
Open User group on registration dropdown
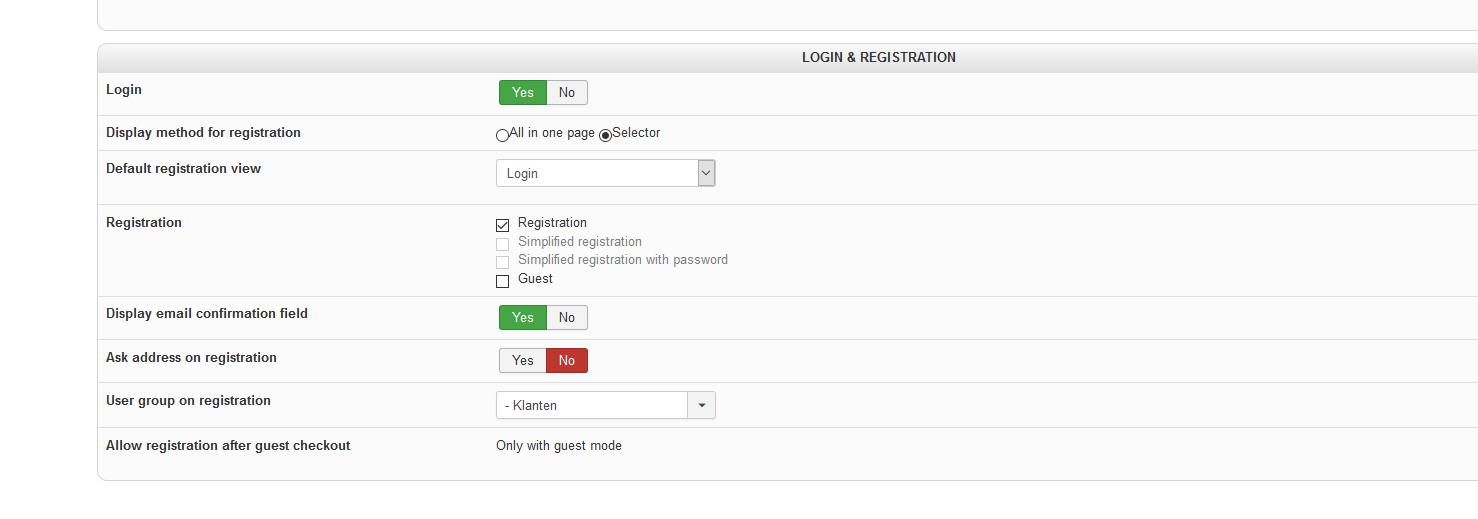coord(592,405)
